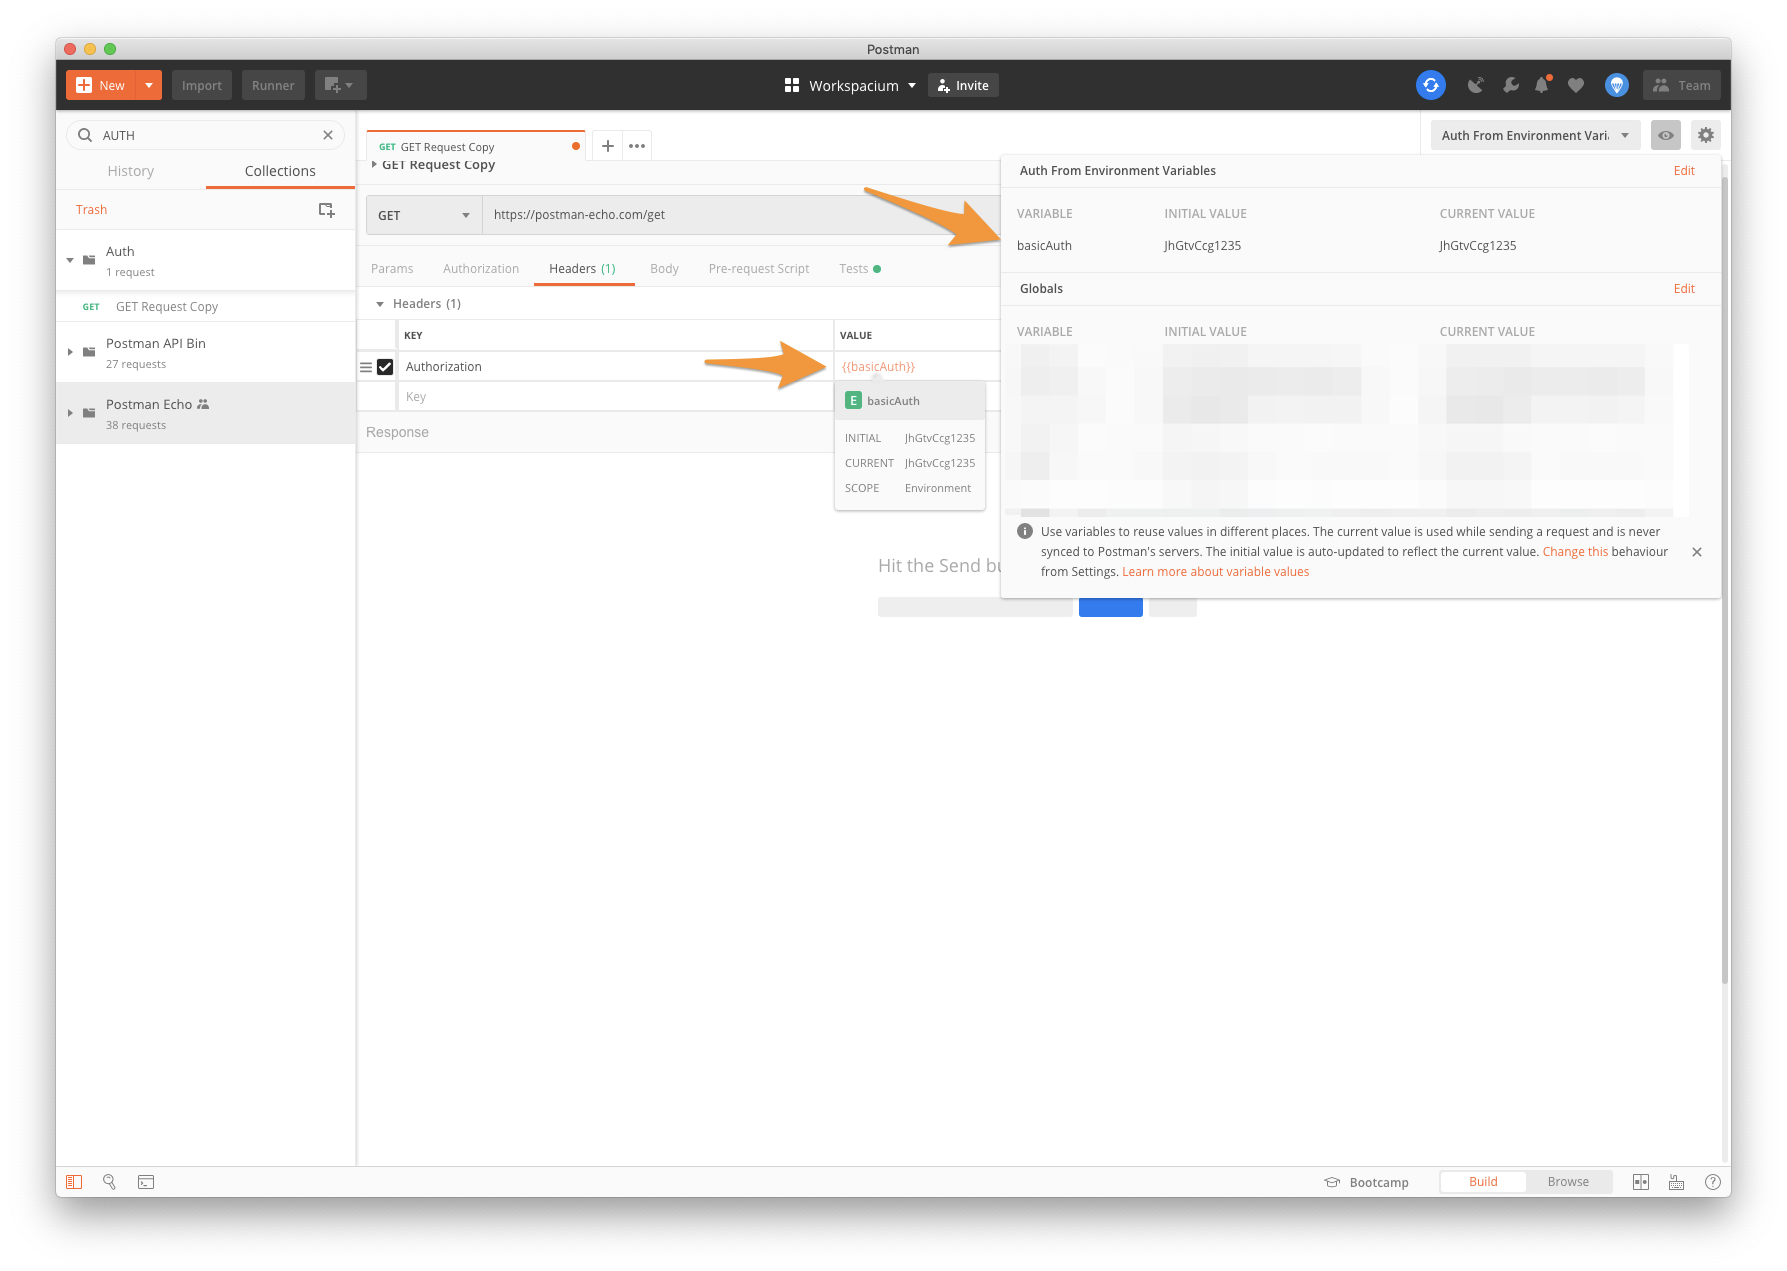Open Settings with the wrench icon
The height and width of the screenshot is (1271, 1787).
click(x=1510, y=85)
